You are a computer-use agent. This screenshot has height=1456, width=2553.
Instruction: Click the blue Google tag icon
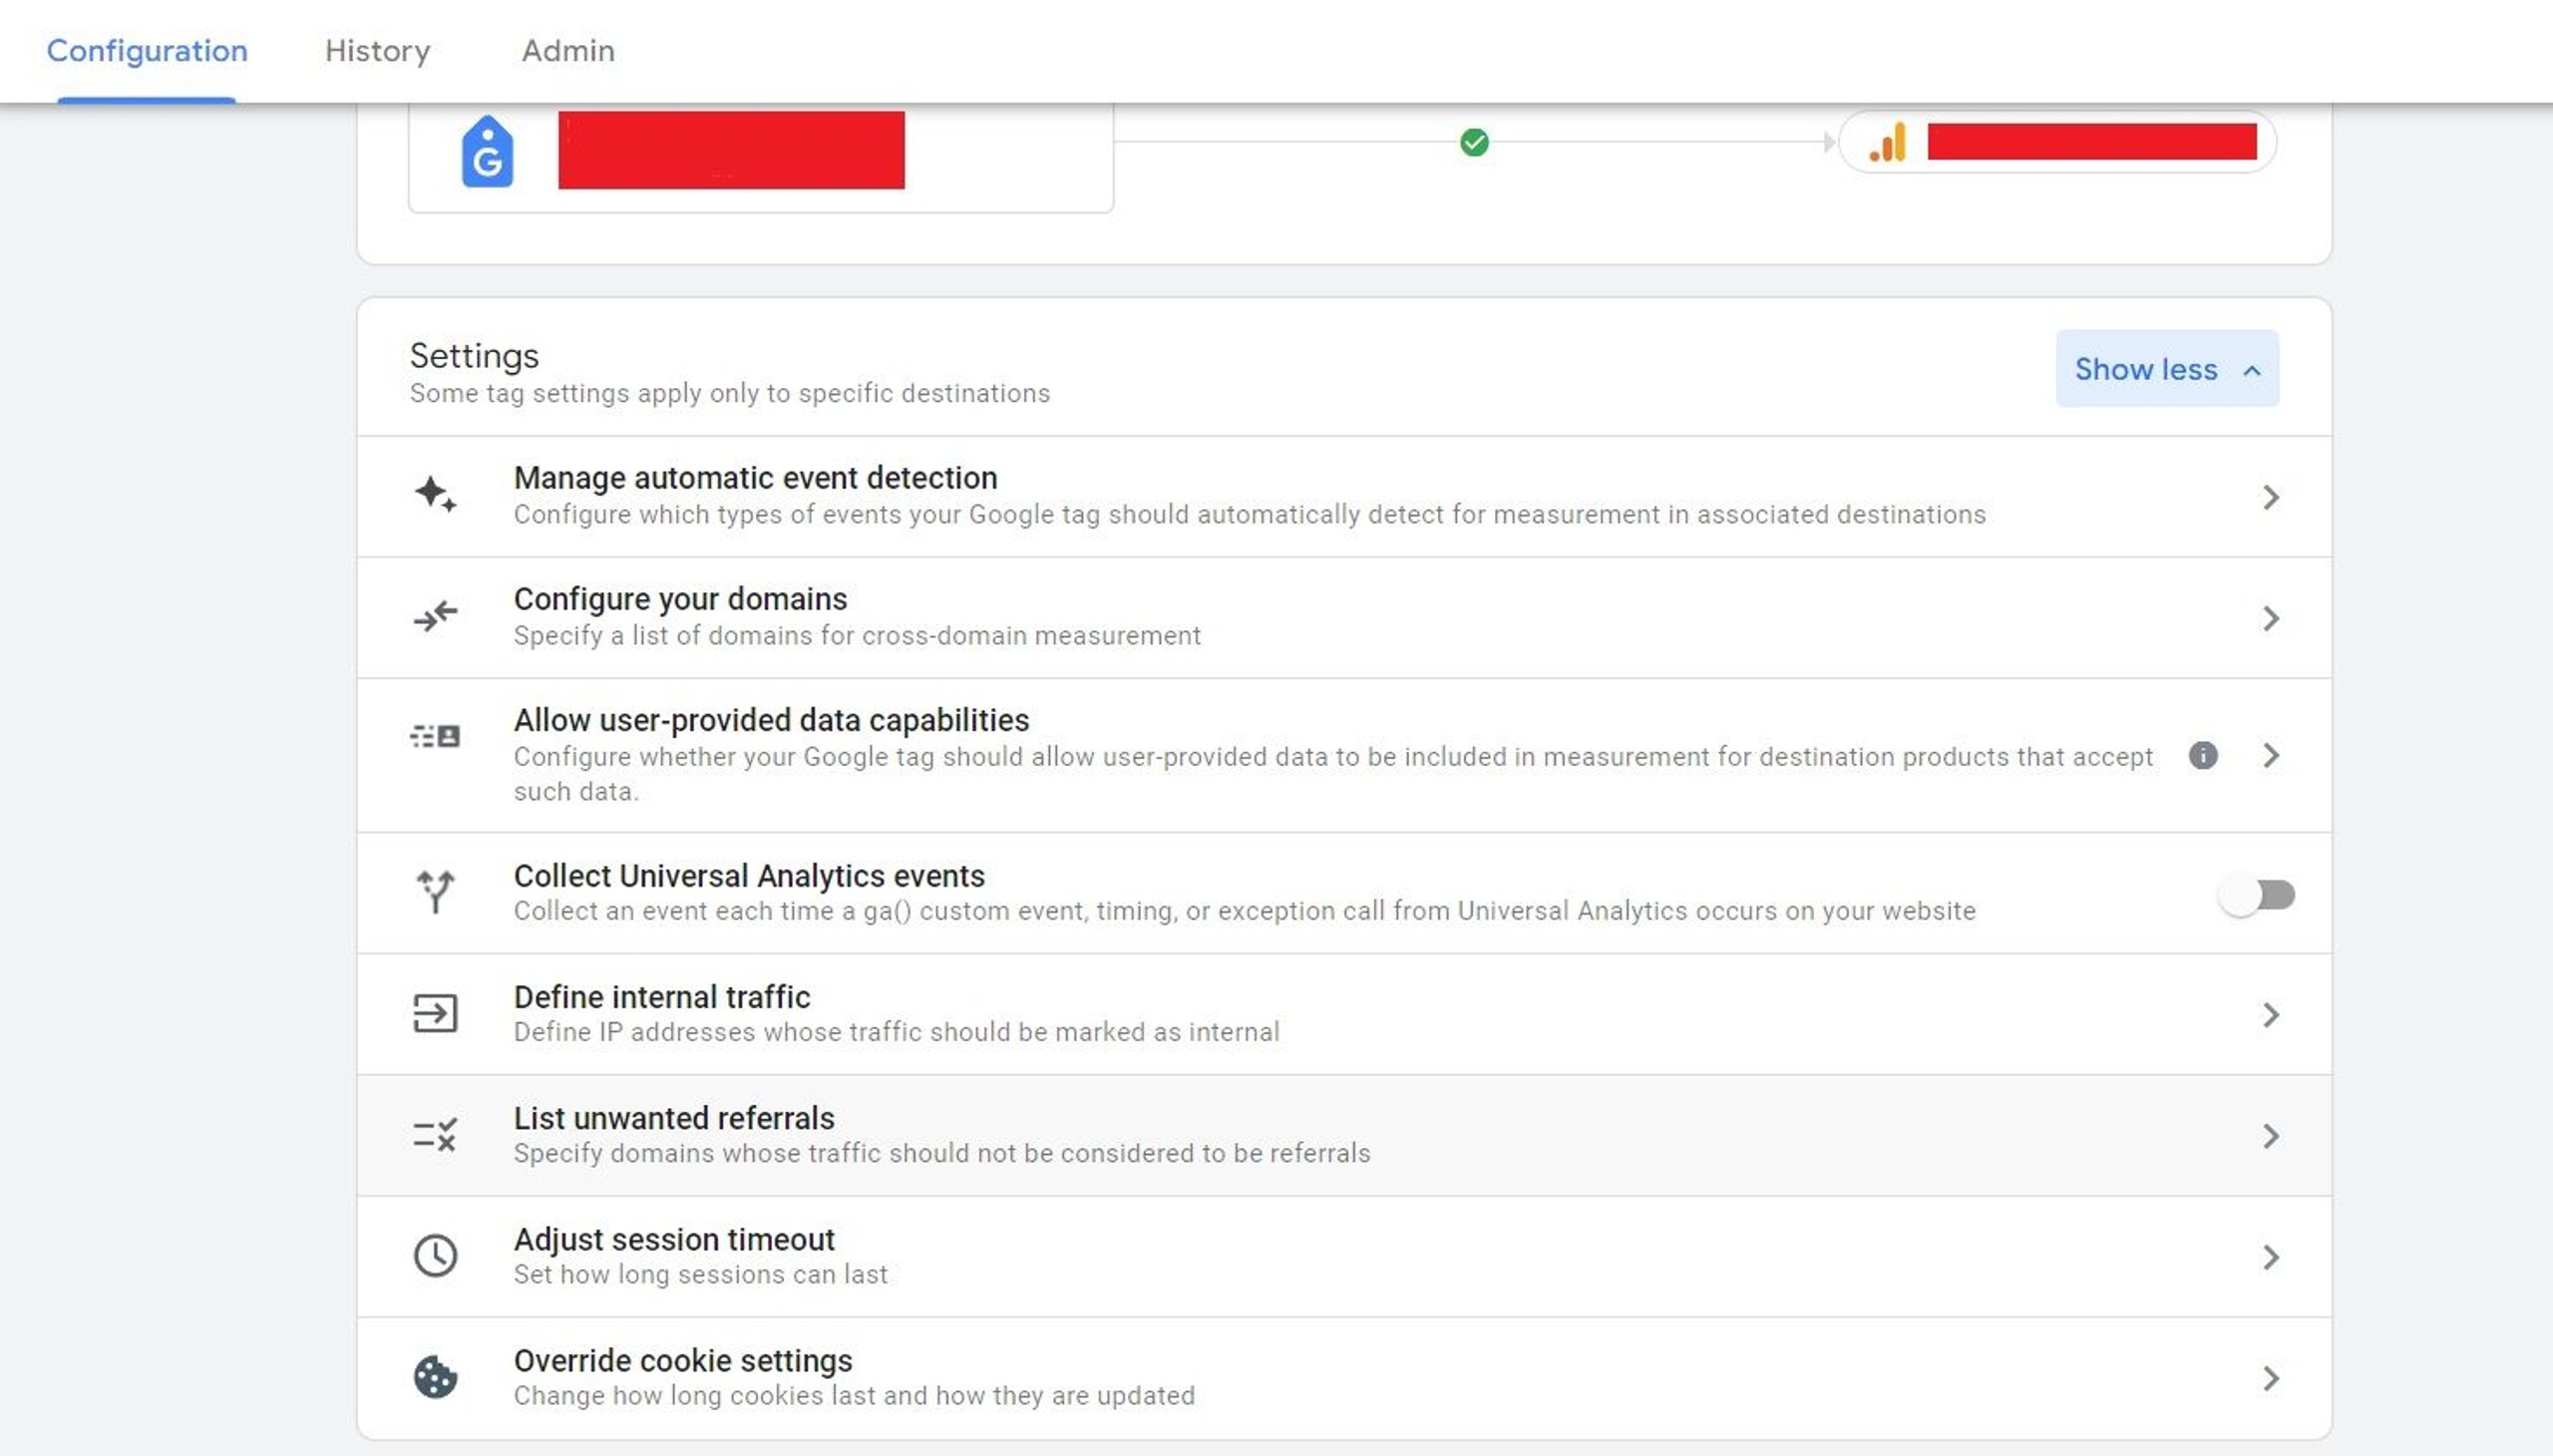pos(487,152)
